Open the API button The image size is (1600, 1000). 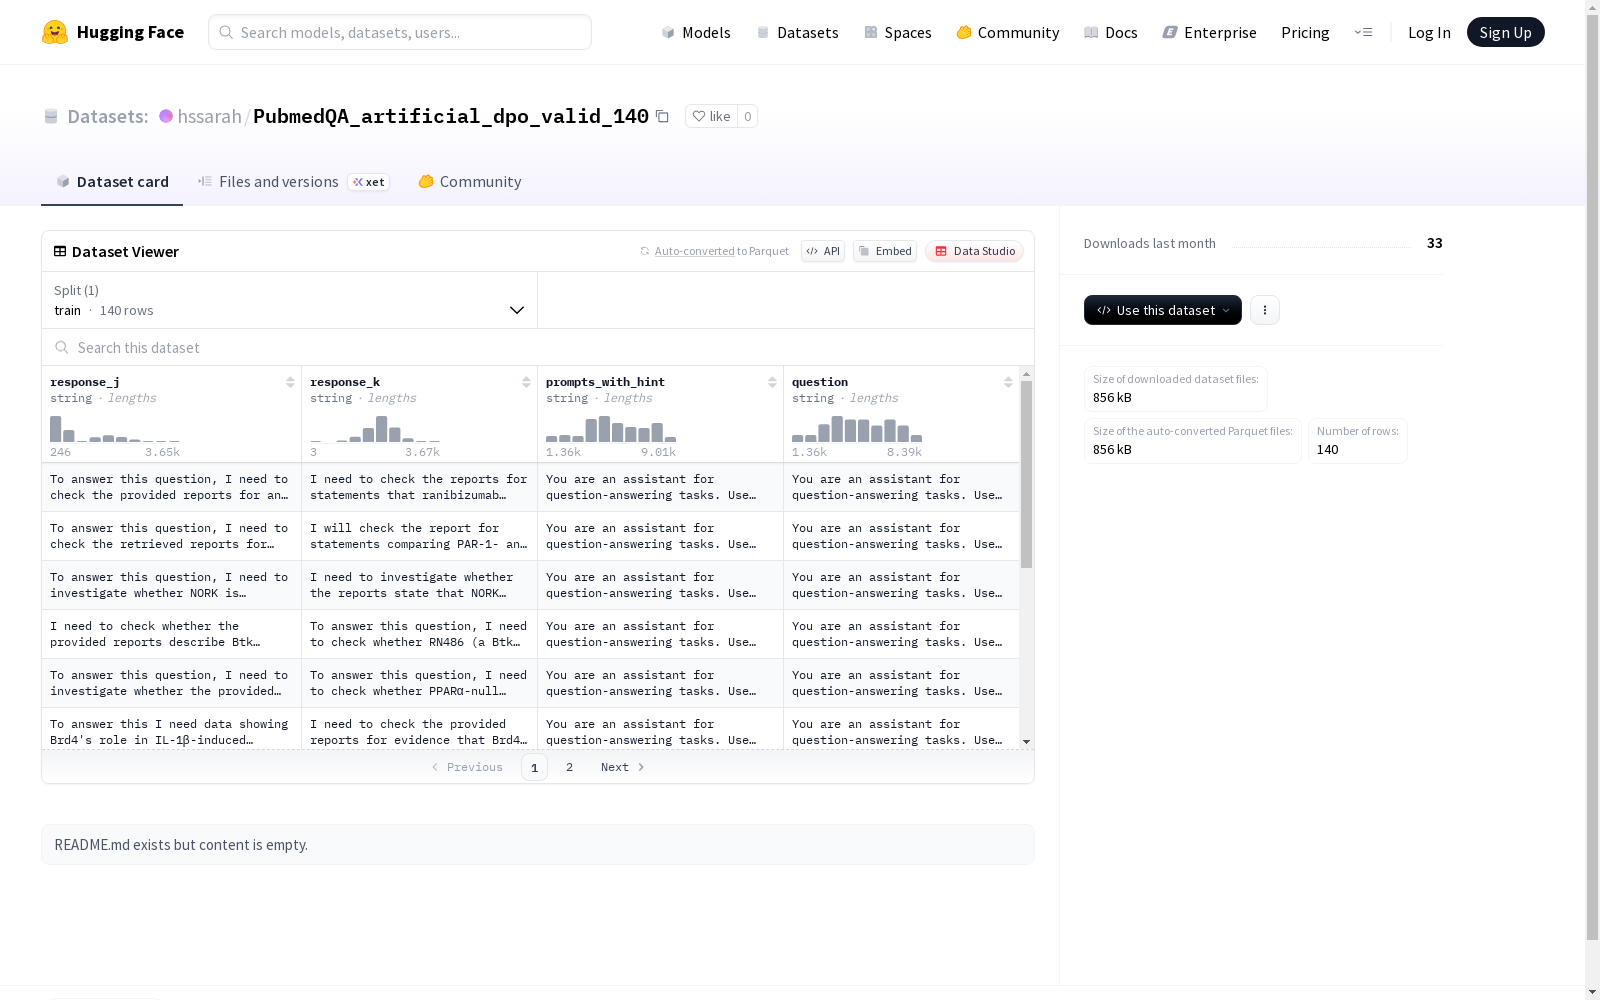point(823,251)
